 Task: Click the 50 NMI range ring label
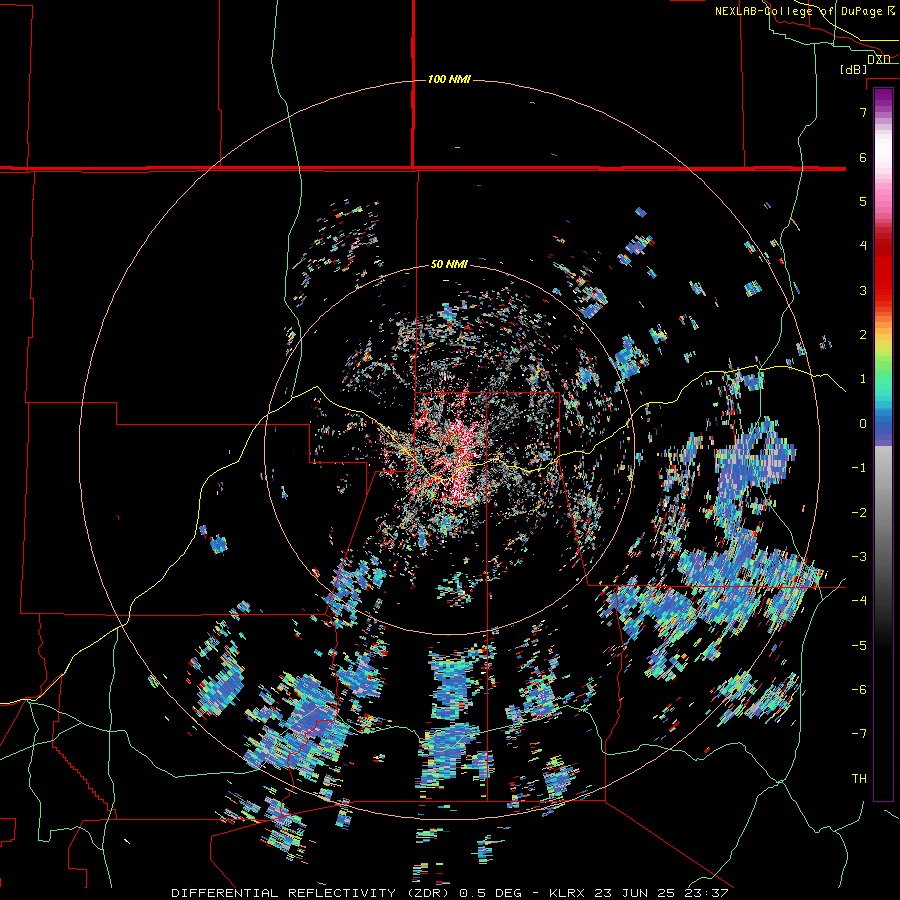[449, 264]
